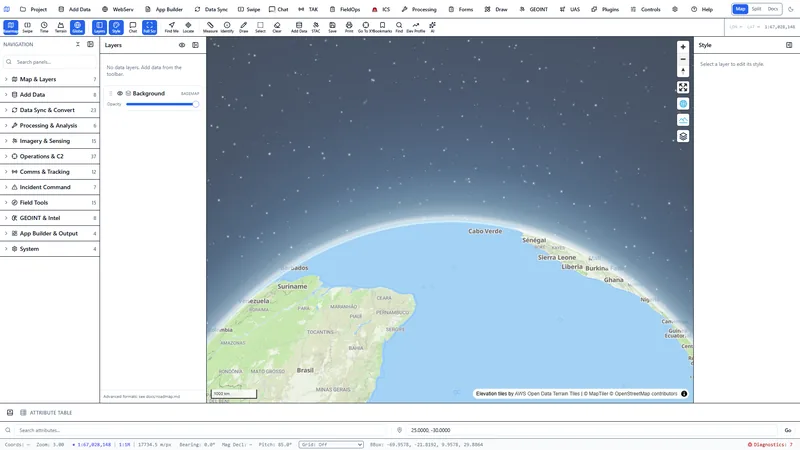Open Diagnostics in status bar
This screenshot has height=450, width=800.
pyautogui.click(x=770, y=444)
